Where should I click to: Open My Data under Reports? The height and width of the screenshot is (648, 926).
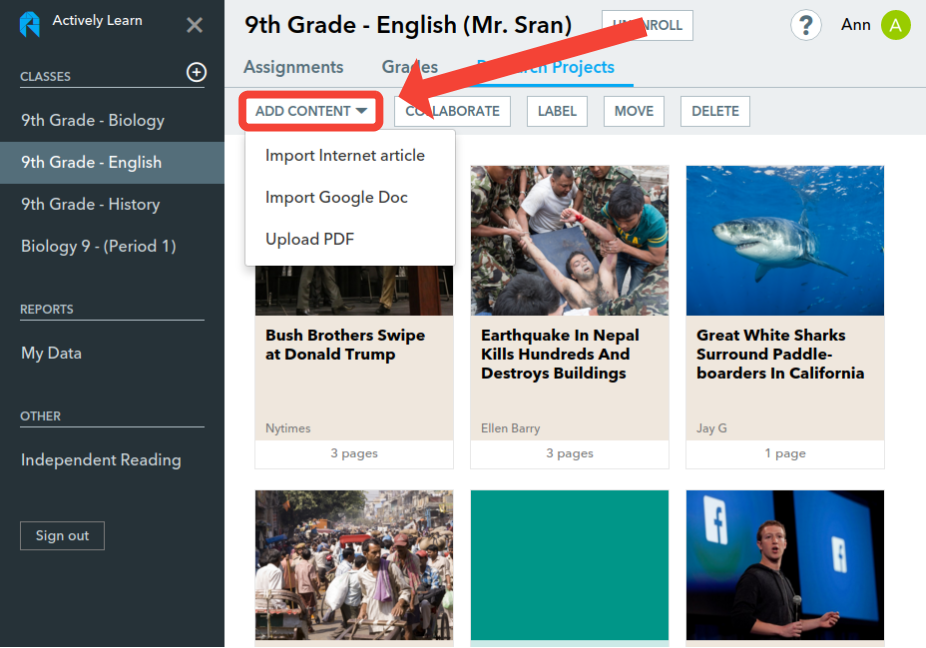click(x=50, y=352)
